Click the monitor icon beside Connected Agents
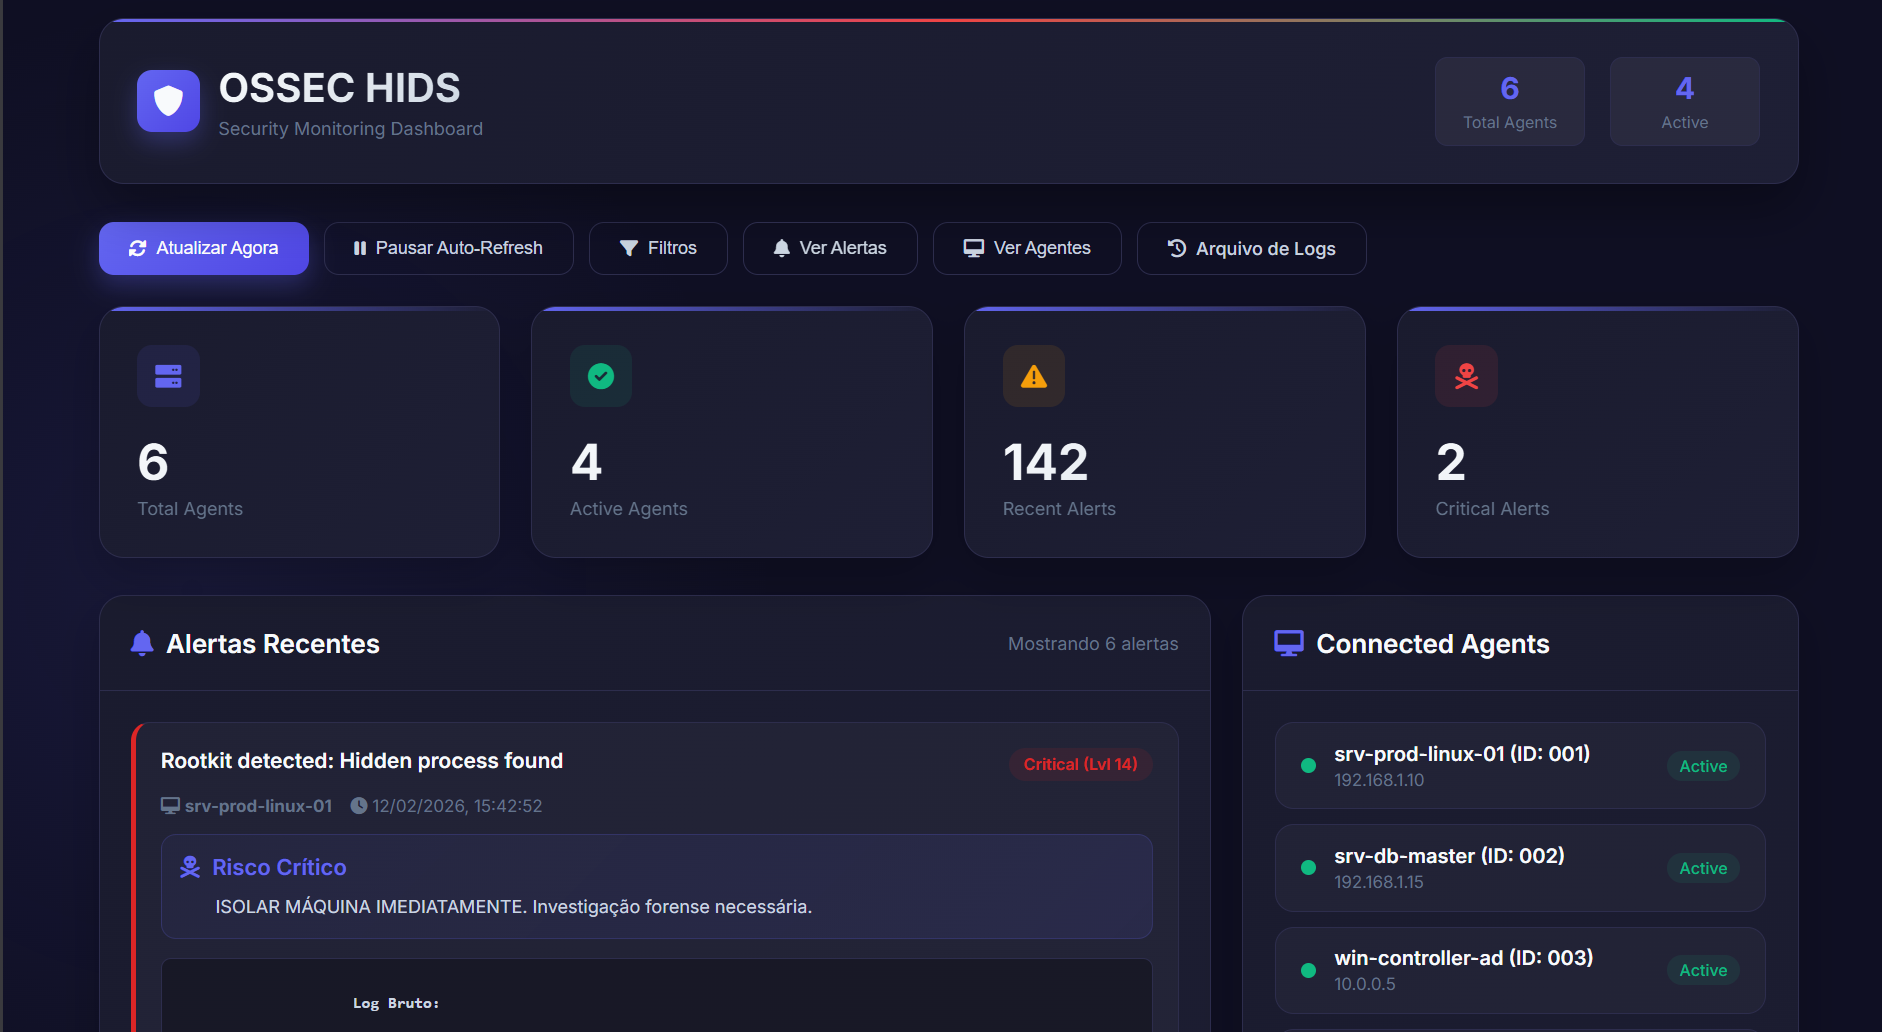Screen dimensions: 1882x1032 point(1289,643)
